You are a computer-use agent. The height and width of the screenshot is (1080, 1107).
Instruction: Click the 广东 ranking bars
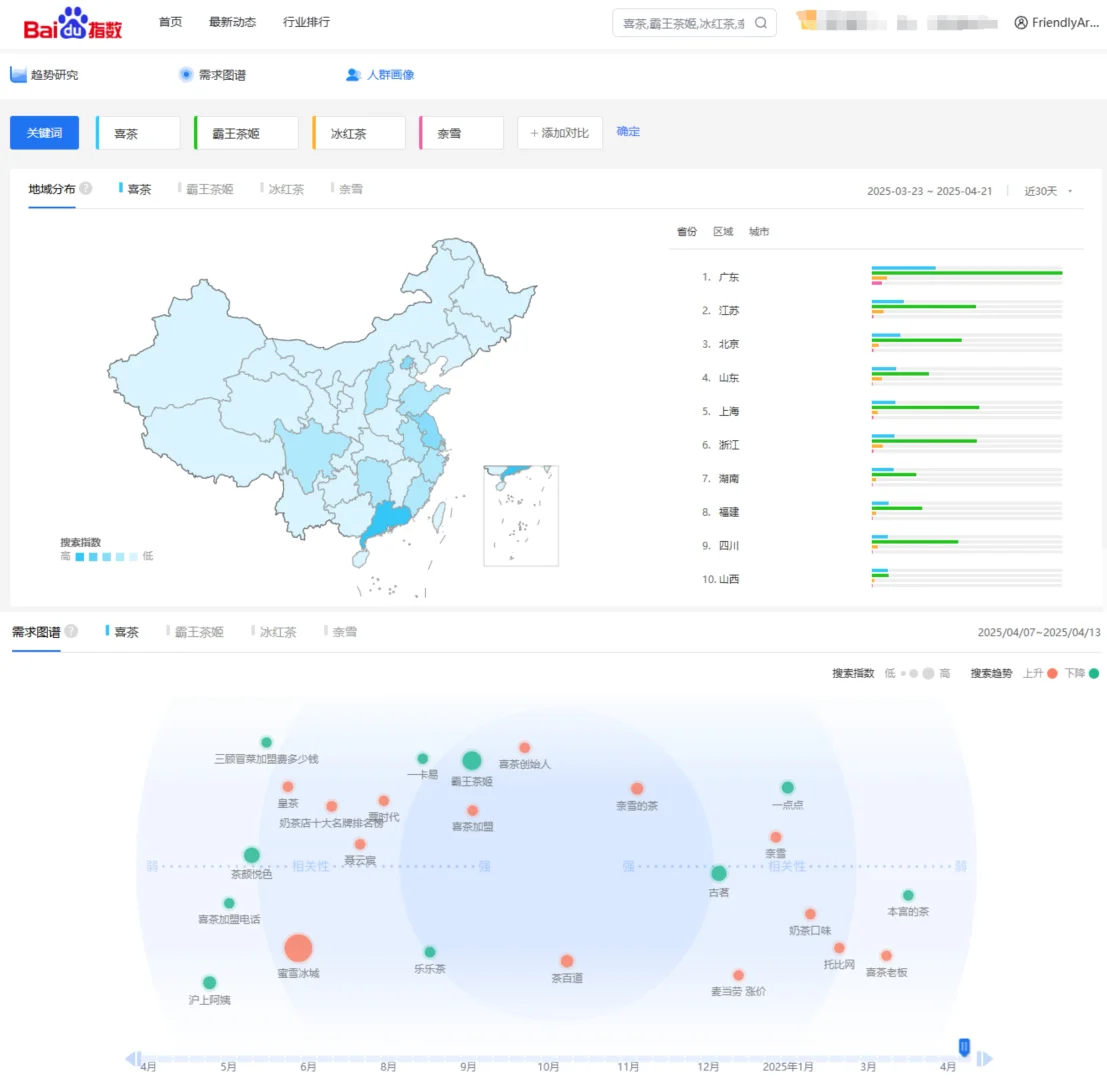pos(967,275)
